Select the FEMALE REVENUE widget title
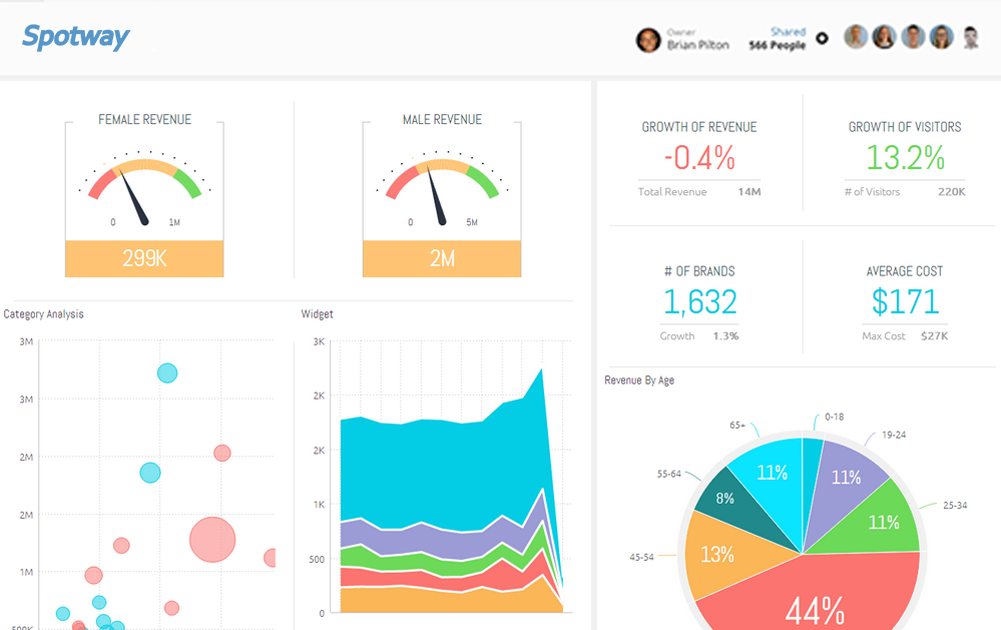The width and height of the screenshot is (1001, 630). point(145,119)
